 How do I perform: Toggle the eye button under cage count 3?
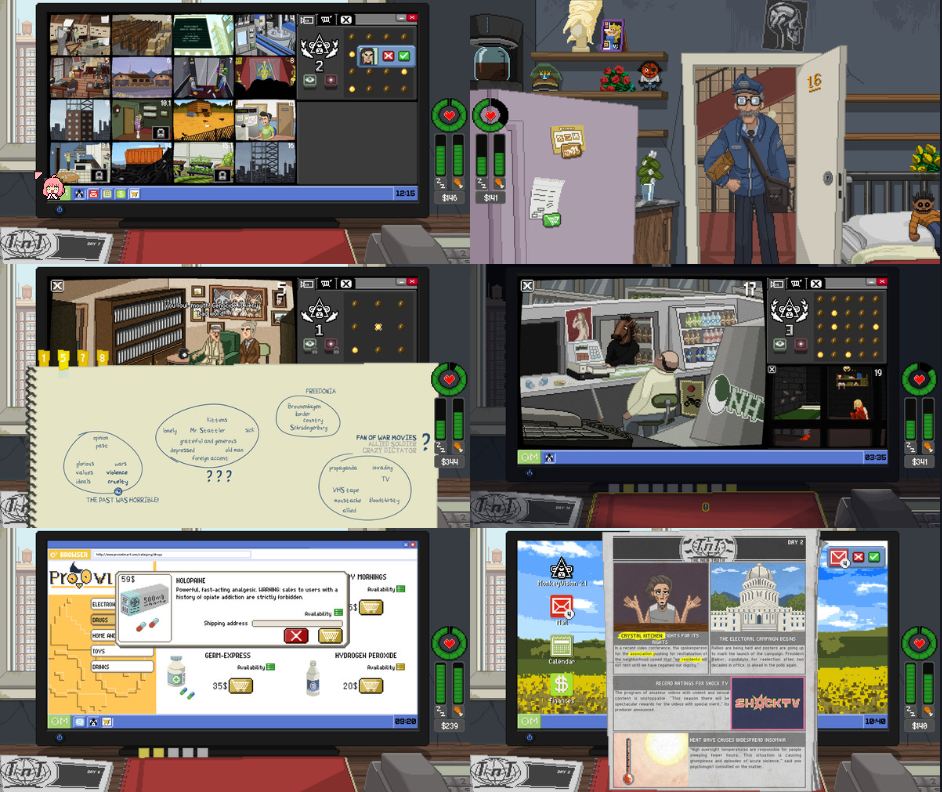[x=779, y=344]
